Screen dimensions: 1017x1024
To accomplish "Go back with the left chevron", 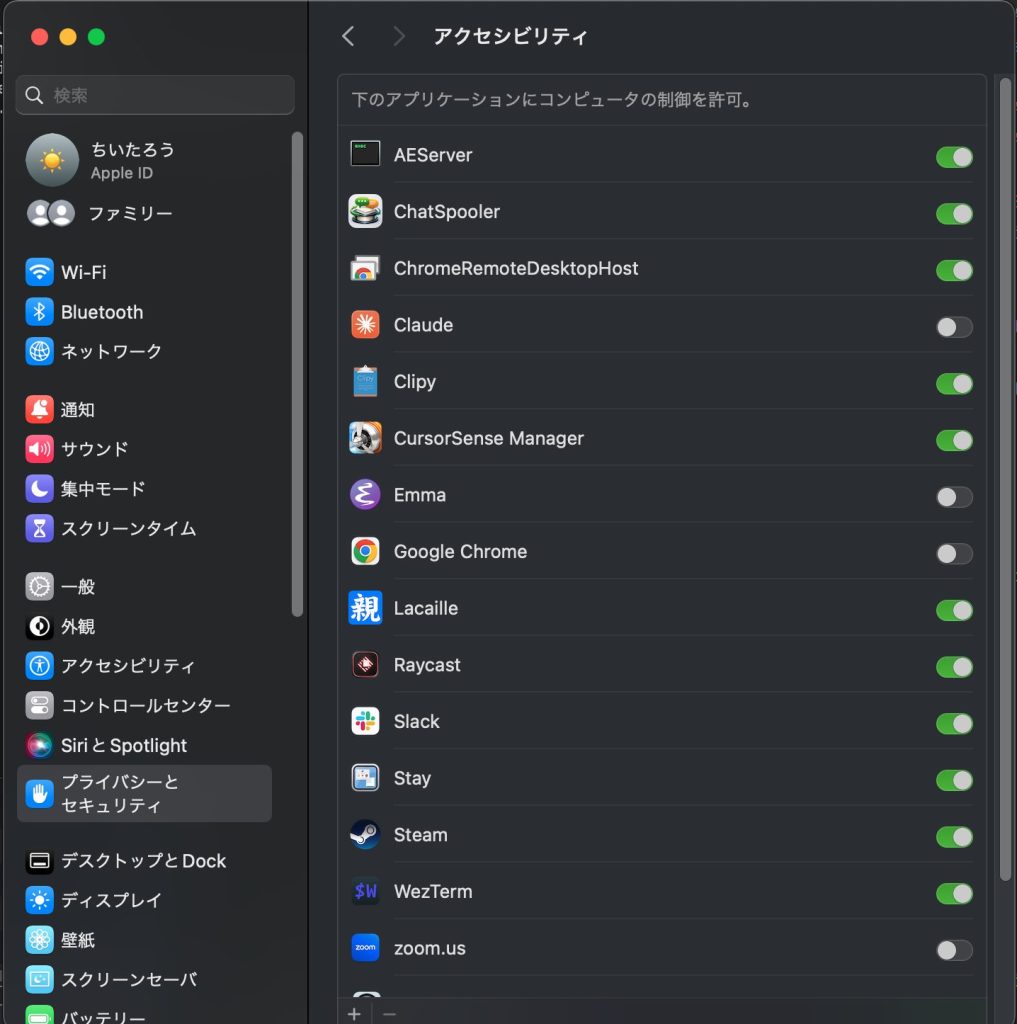I will click(349, 36).
